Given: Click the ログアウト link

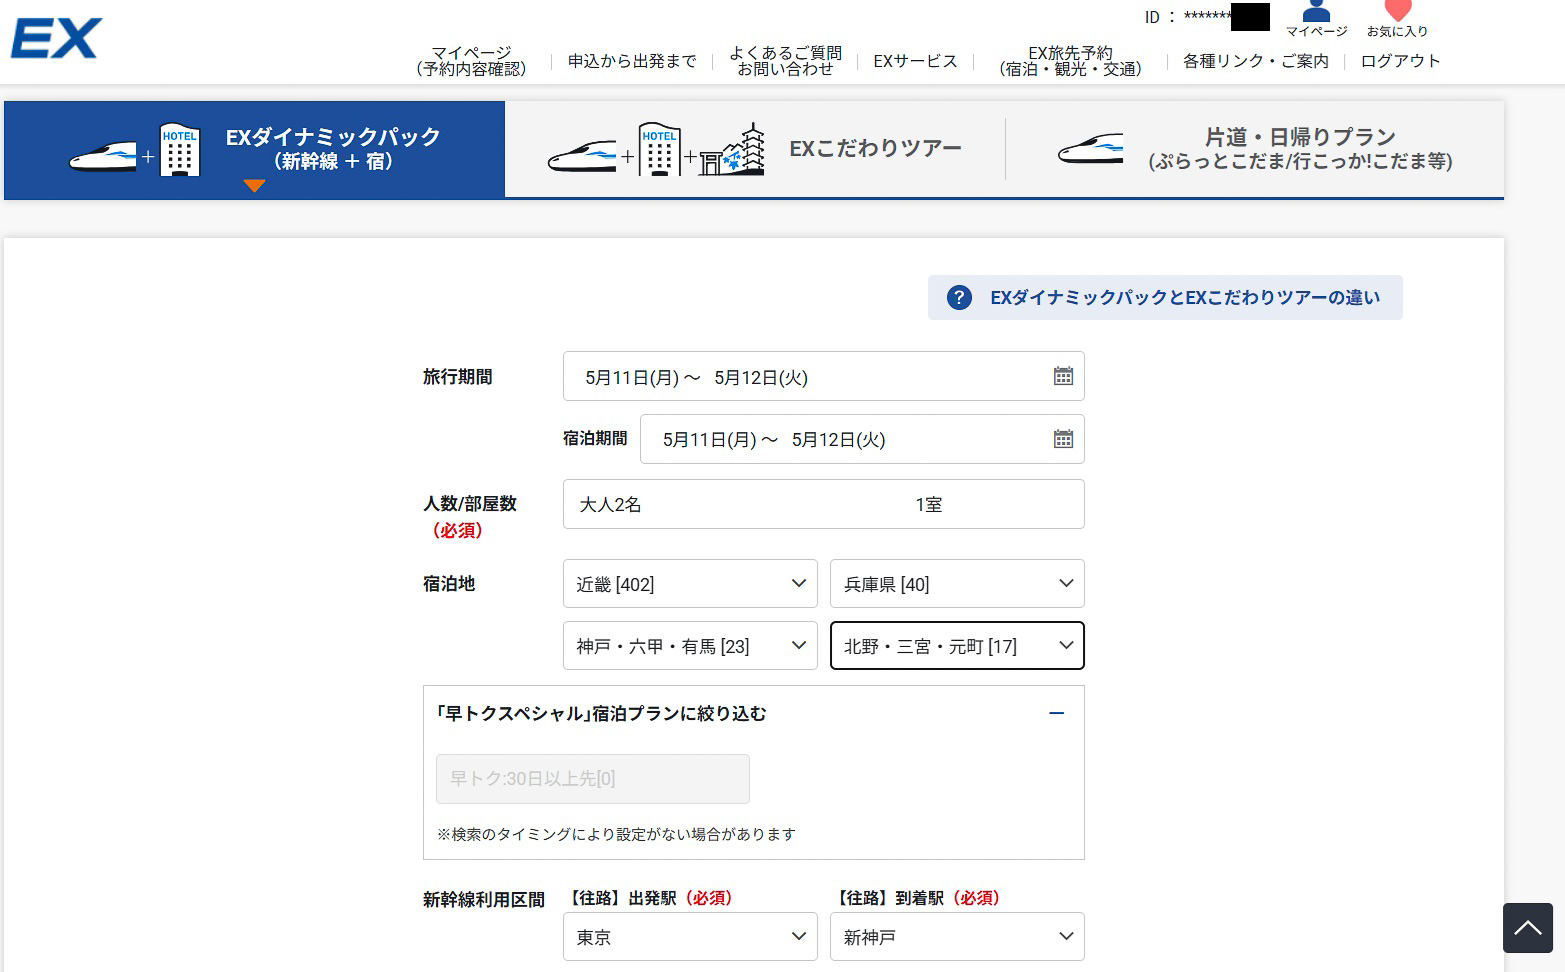Looking at the screenshot, I should 1398,60.
